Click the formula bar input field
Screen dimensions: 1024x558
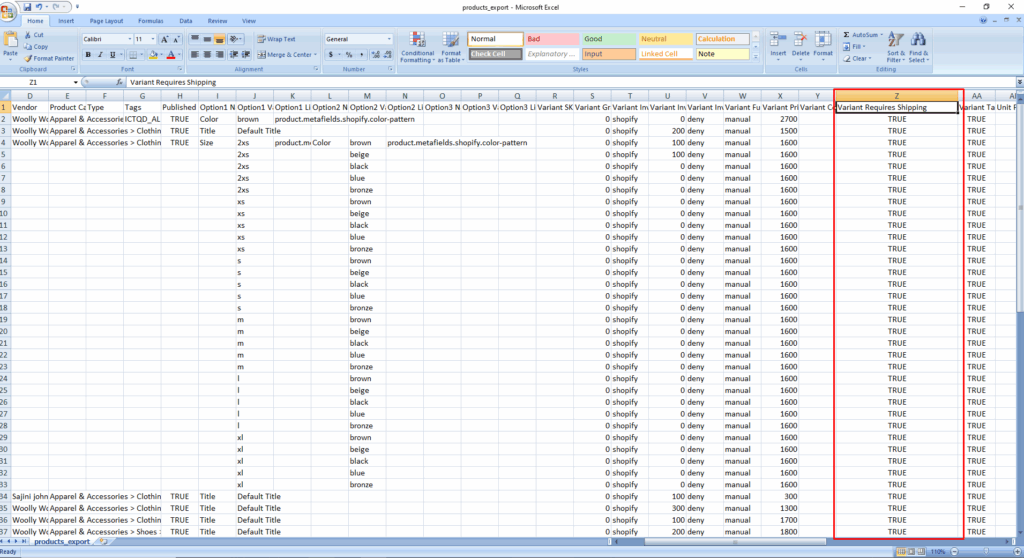(x=500, y=82)
